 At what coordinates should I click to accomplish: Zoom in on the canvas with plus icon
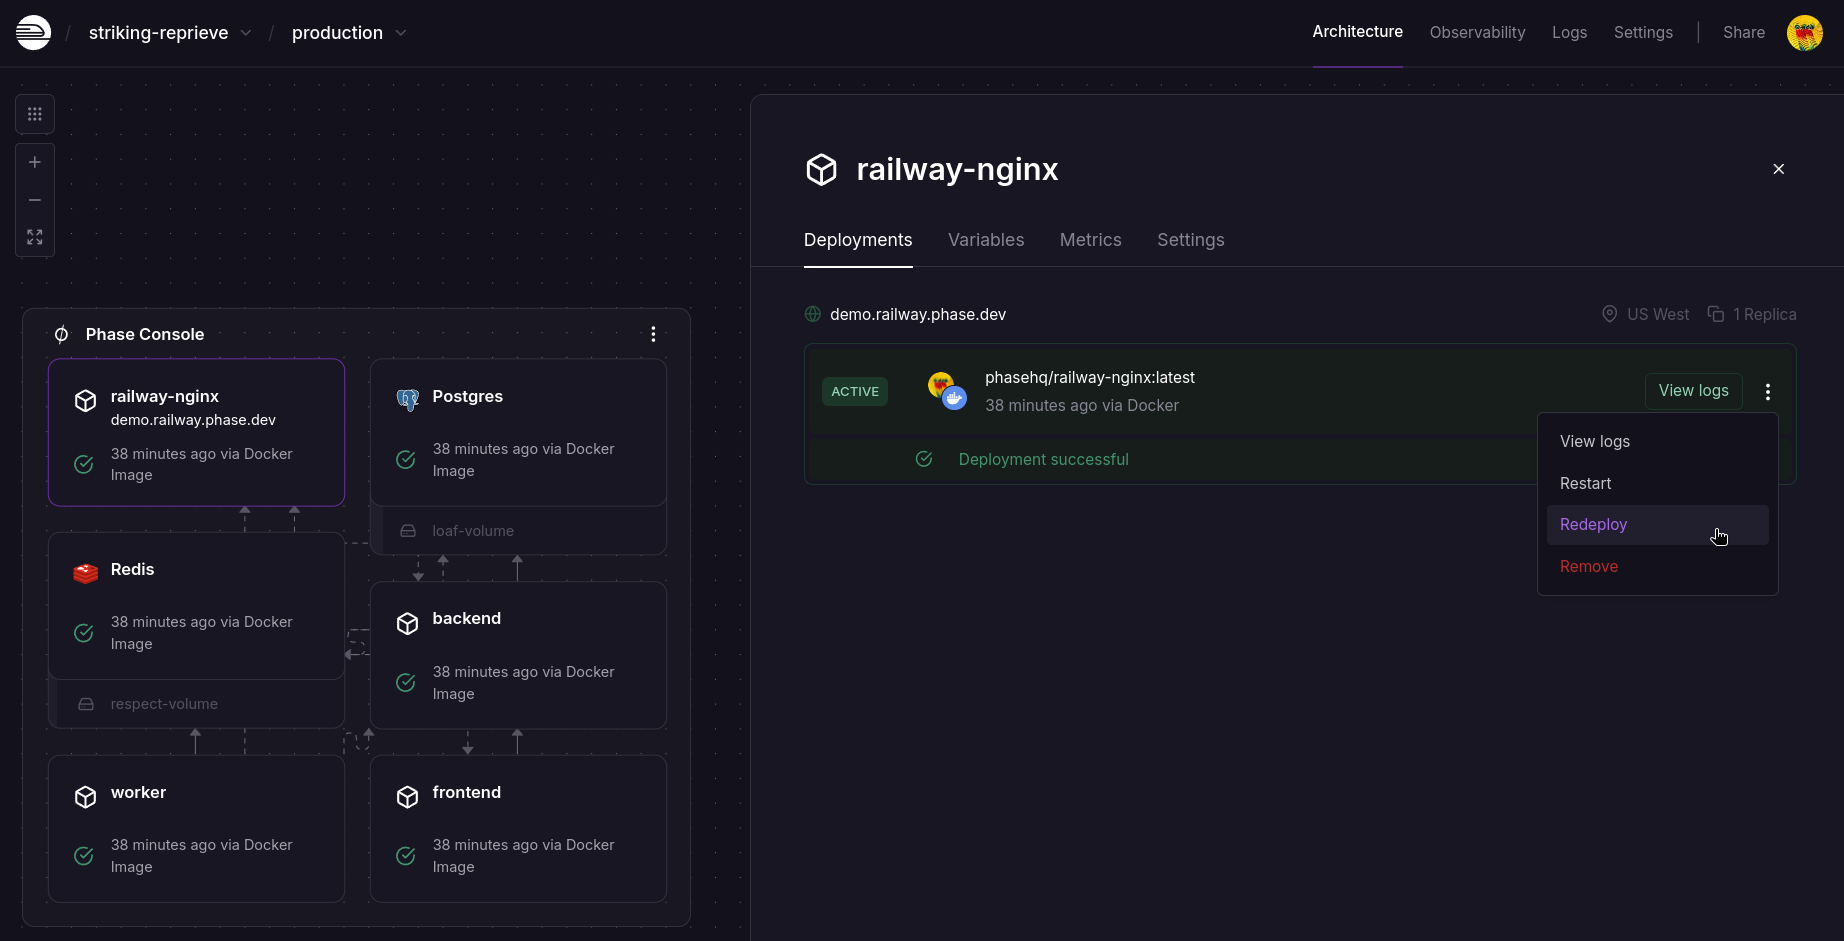coord(34,161)
